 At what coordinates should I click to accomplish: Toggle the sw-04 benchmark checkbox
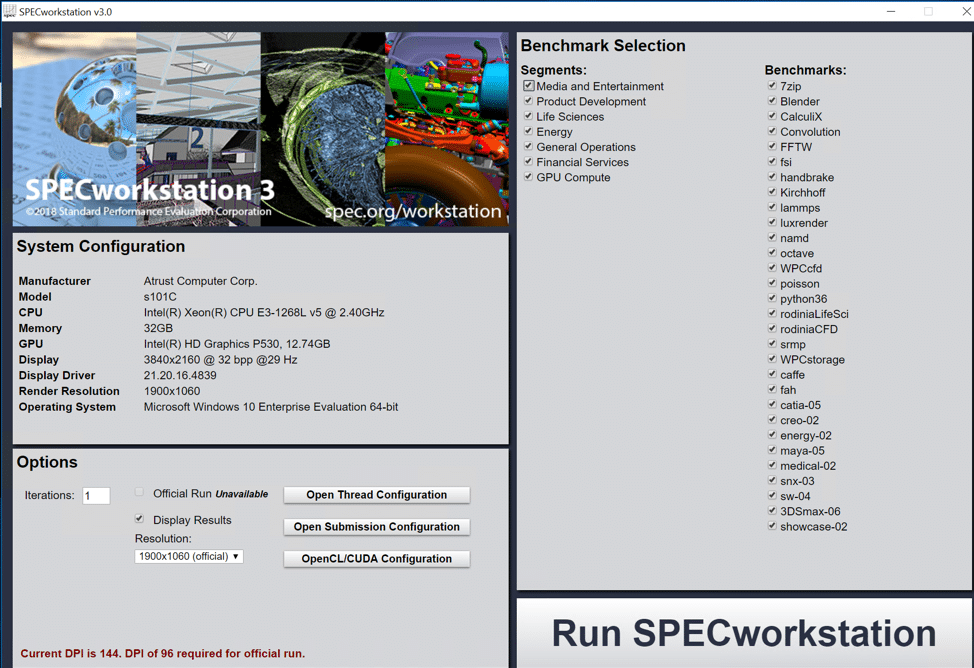[x=772, y=496]
